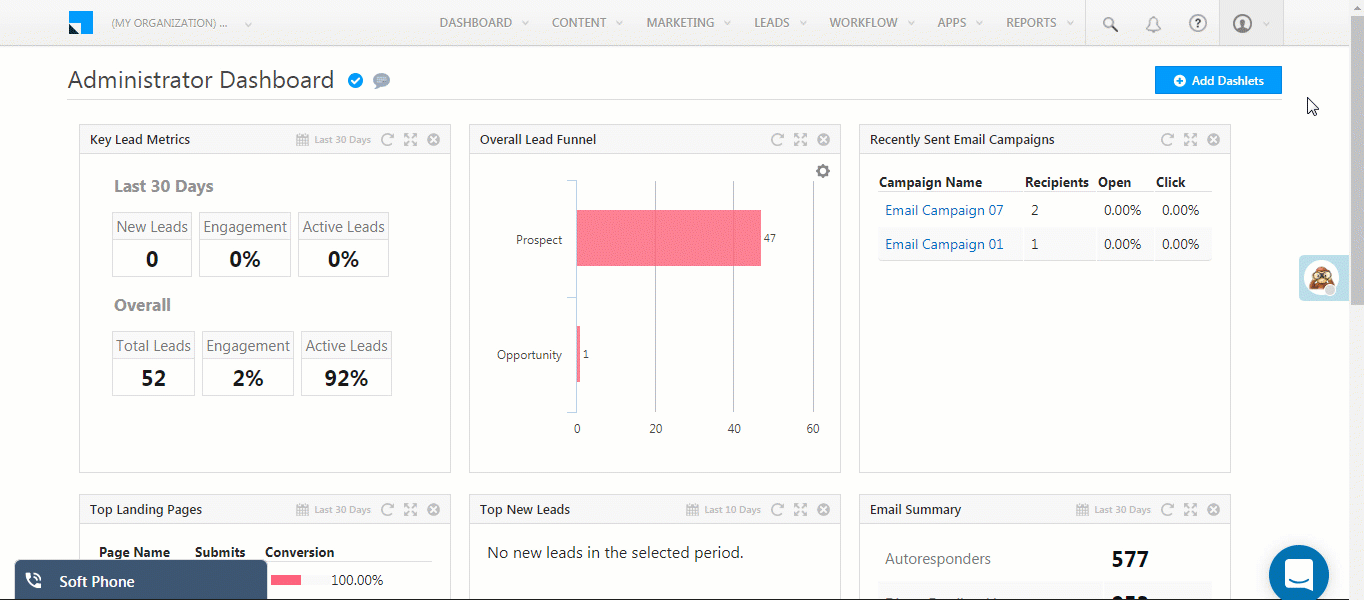The height and width of the screenshot is (600, 1364).
Task: Expand the MY ORGANIZATION dropdown
Action: (247, 22)
